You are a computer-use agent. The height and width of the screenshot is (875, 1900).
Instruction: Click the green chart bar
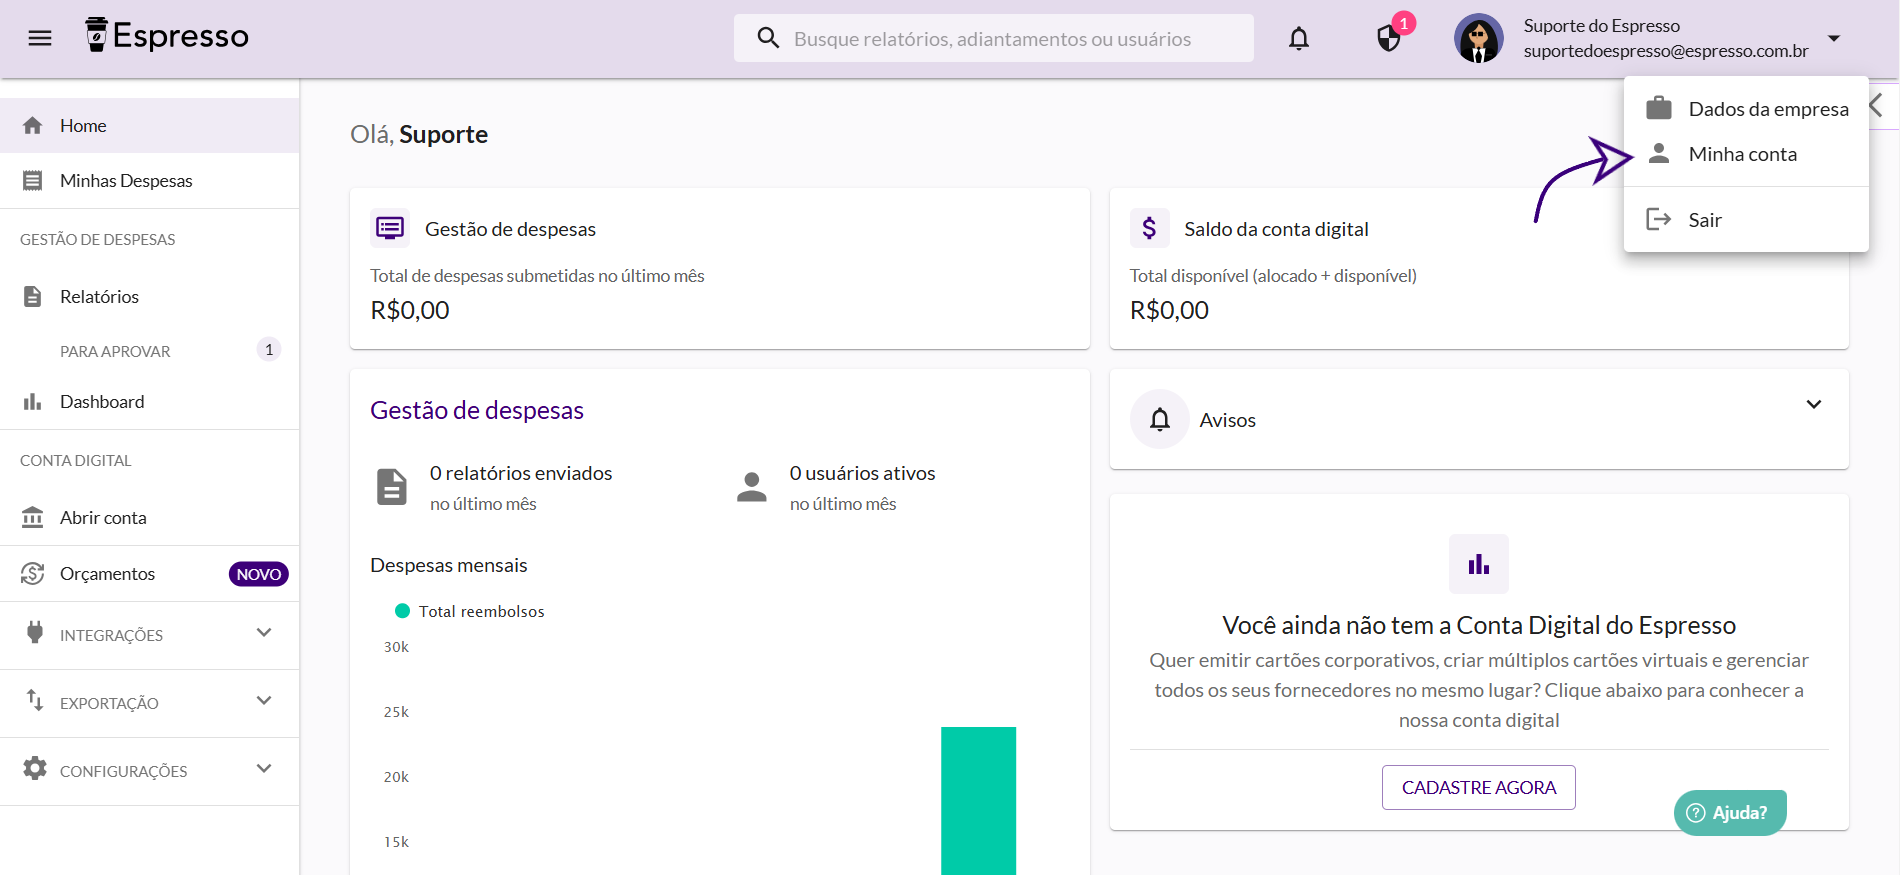(978, 800)
